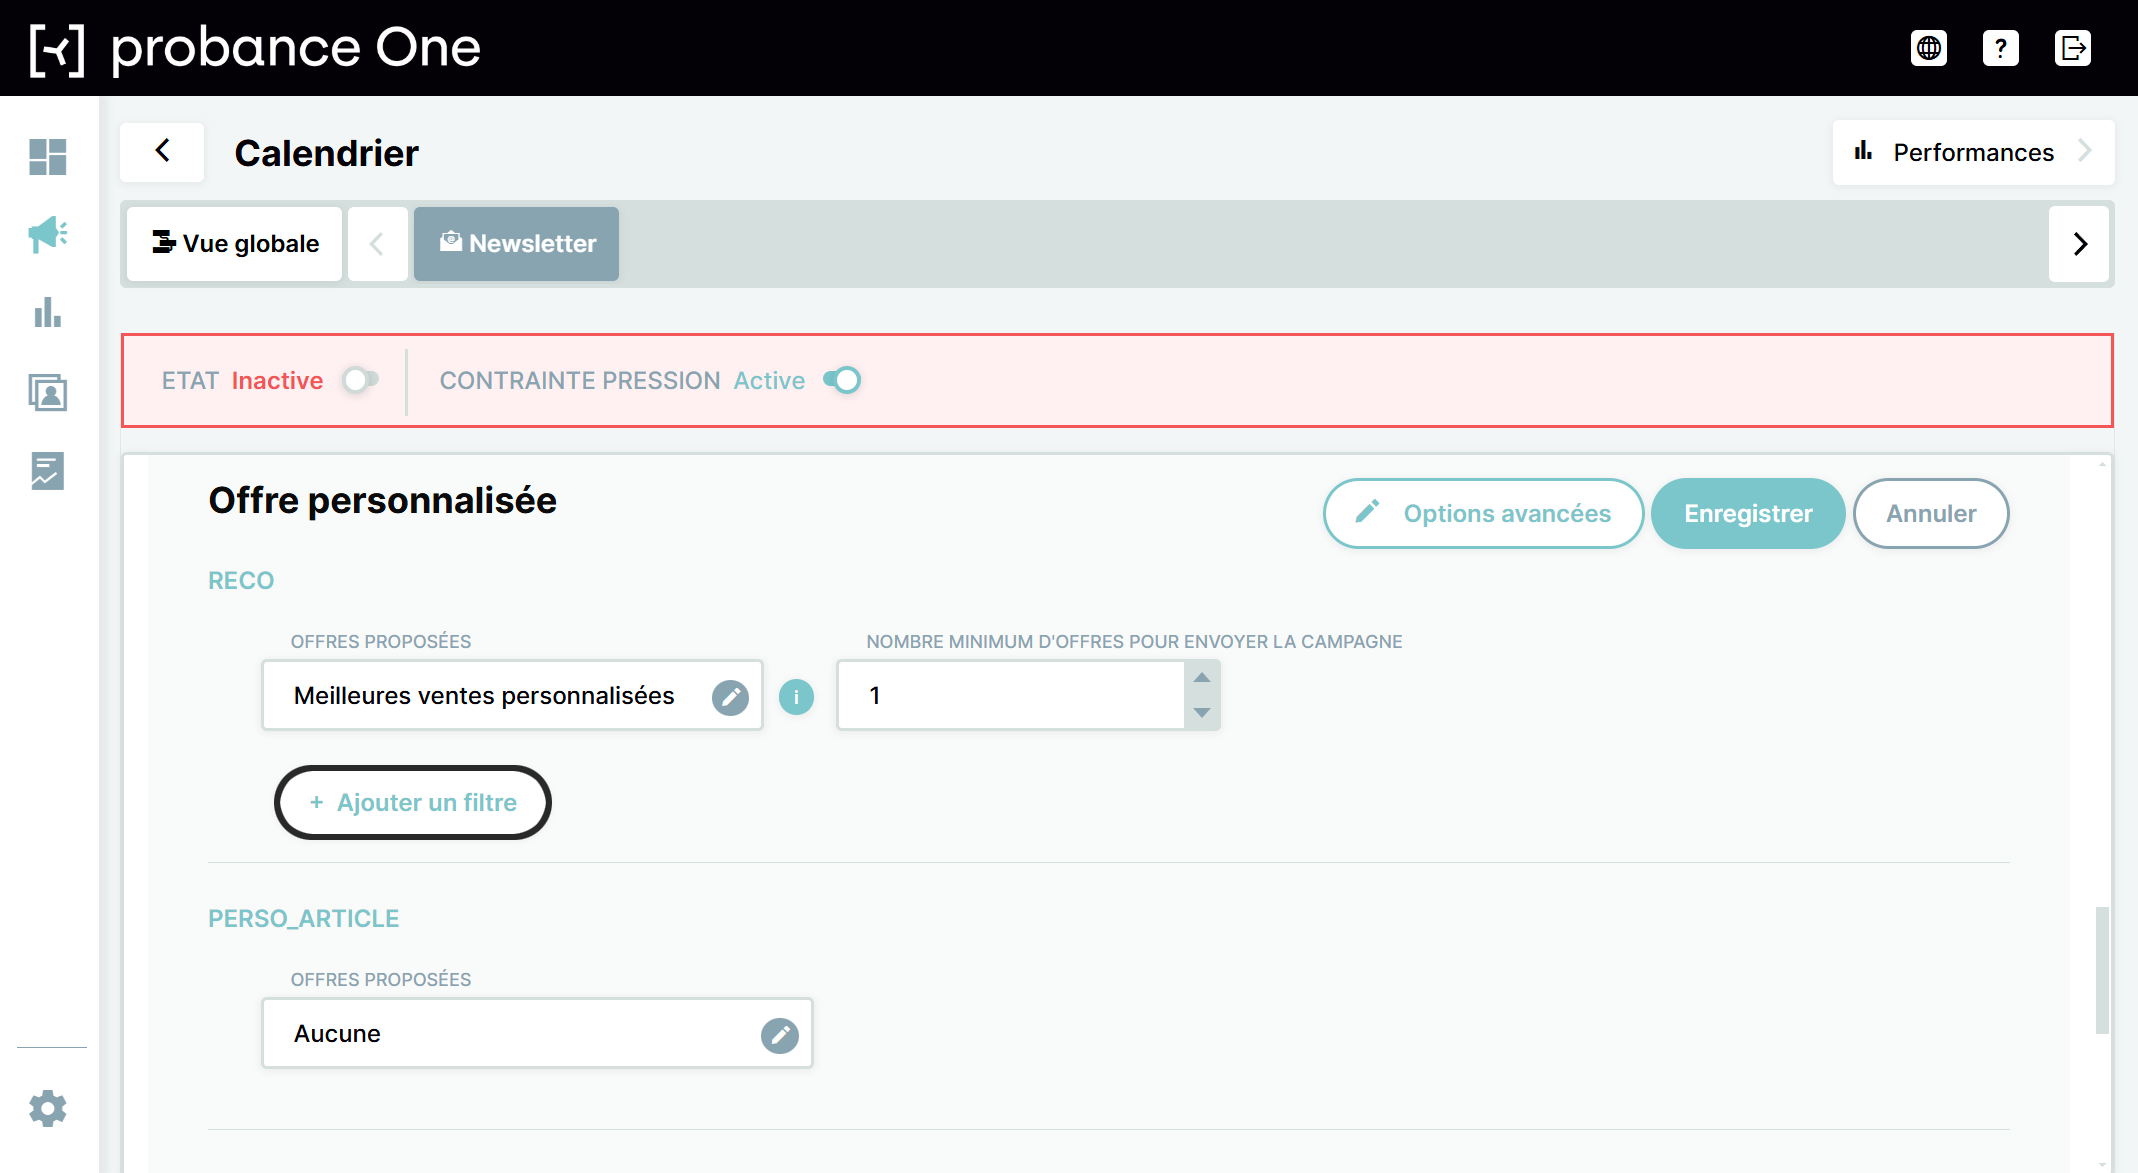Screen dimensions: 2138x1173
Task: Click the right chevron in tab bar
Action: point(2080,244)
